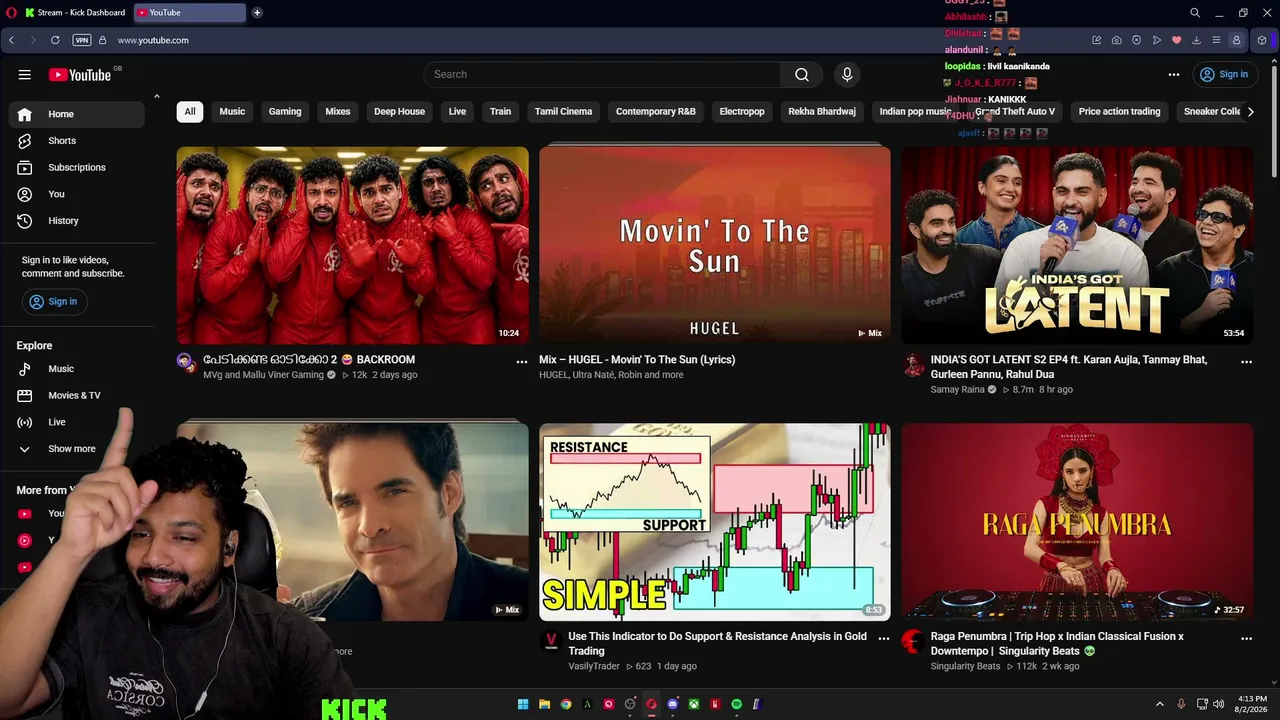
Task: Open the red-suits BACKROOM video thumbnail
Action: [353, 245]
